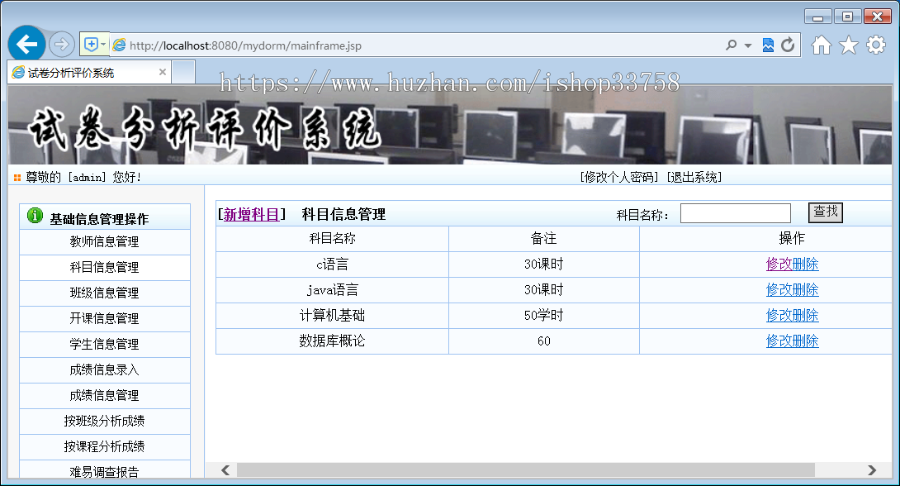The height and width of the screenshot is (486, 900).
Task: Click the compatibility view icon
Action: tap(768, 45)
